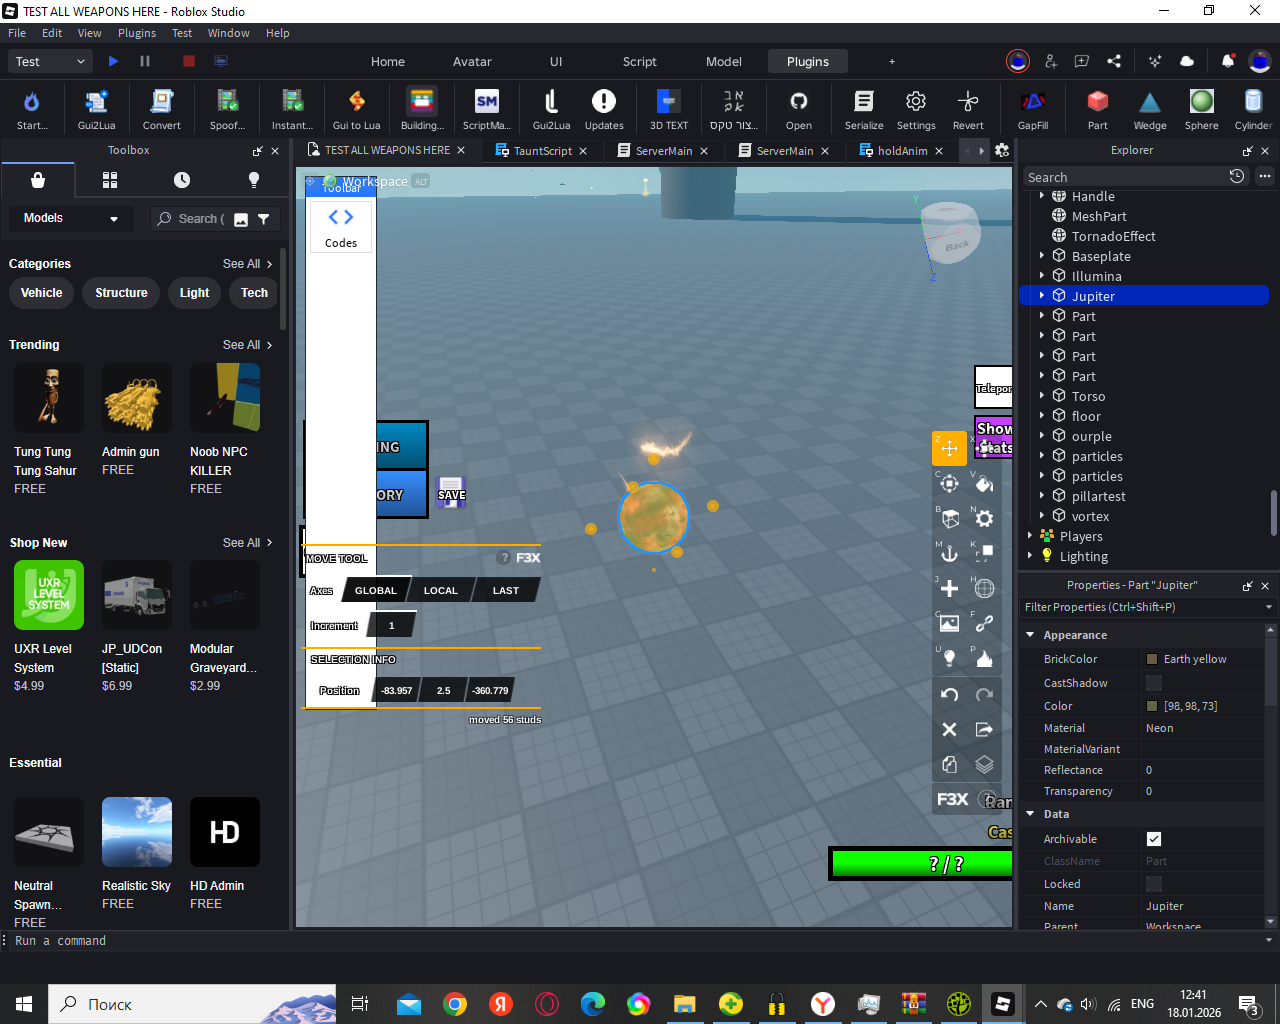Image resolution: width=1280 pixels, height=1024 pixels.
Task: Insert a Sphere part
Action: [x=1202, y=109]
